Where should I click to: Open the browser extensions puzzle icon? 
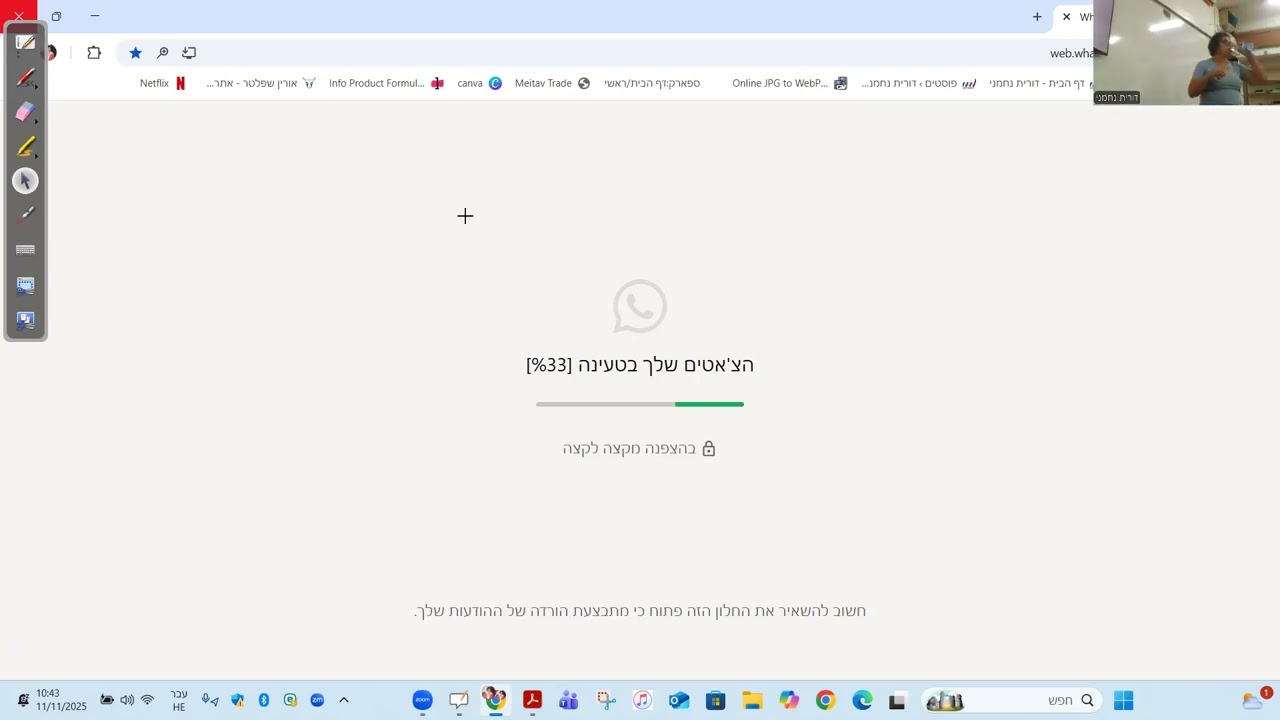click(94, 53)
